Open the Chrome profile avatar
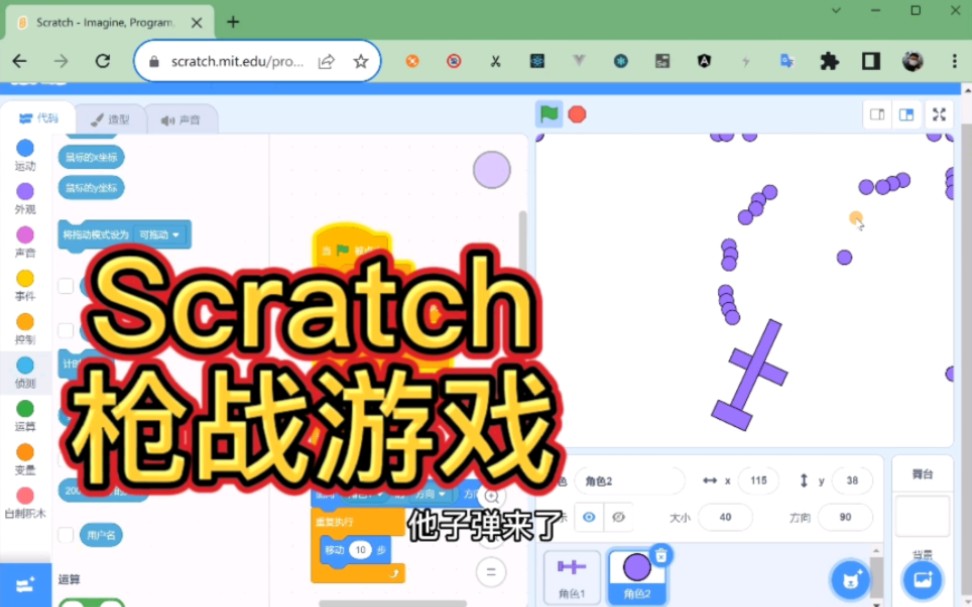Screen dimensions: 972x607 pos(912,61)
